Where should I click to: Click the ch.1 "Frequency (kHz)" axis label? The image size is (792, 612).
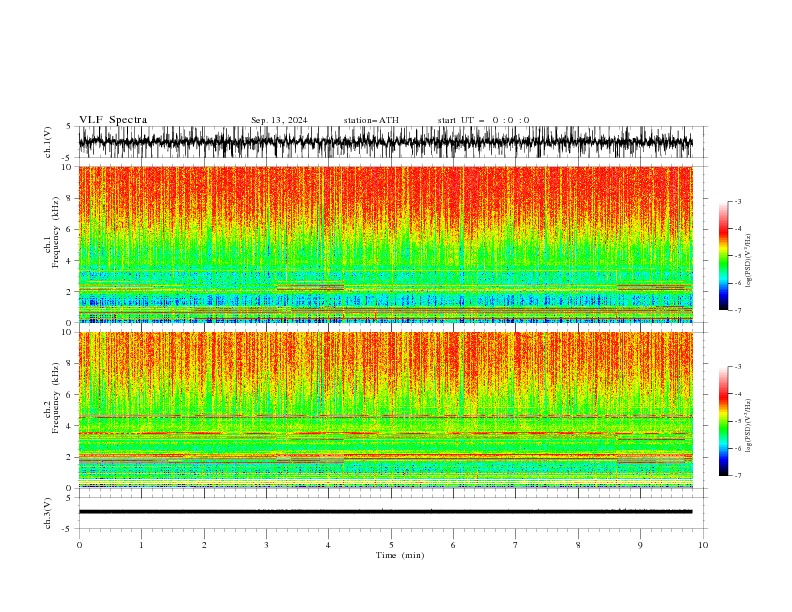pos(56,232)
